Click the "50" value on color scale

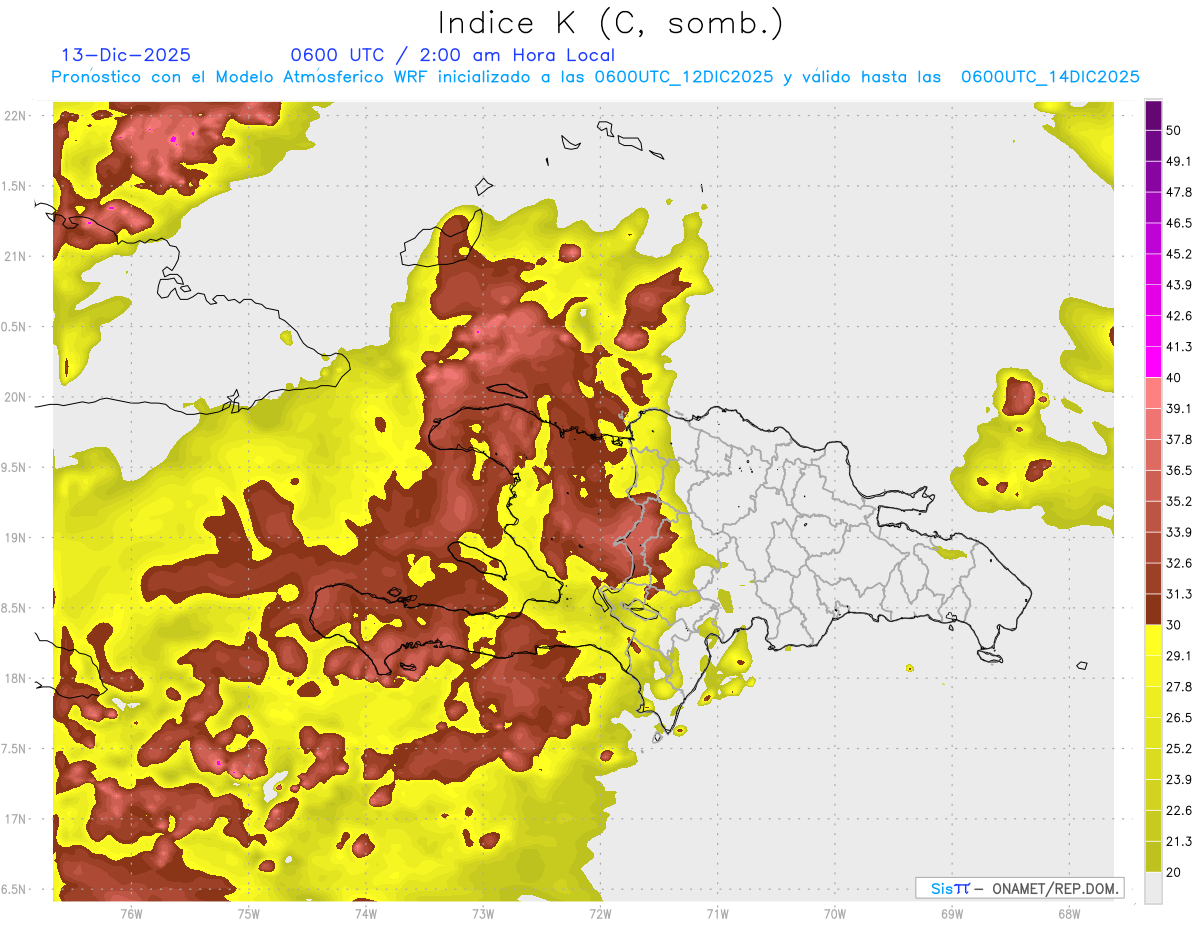click(1174, 131)
